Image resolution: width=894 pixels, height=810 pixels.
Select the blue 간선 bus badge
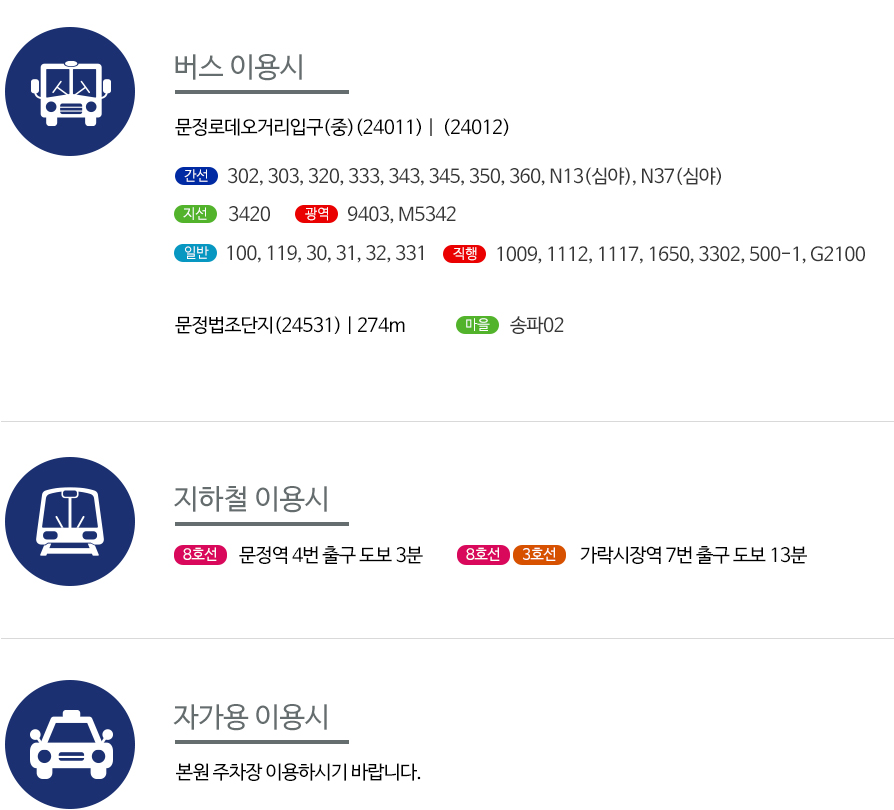pyautogui.click(x=196, y=176)
